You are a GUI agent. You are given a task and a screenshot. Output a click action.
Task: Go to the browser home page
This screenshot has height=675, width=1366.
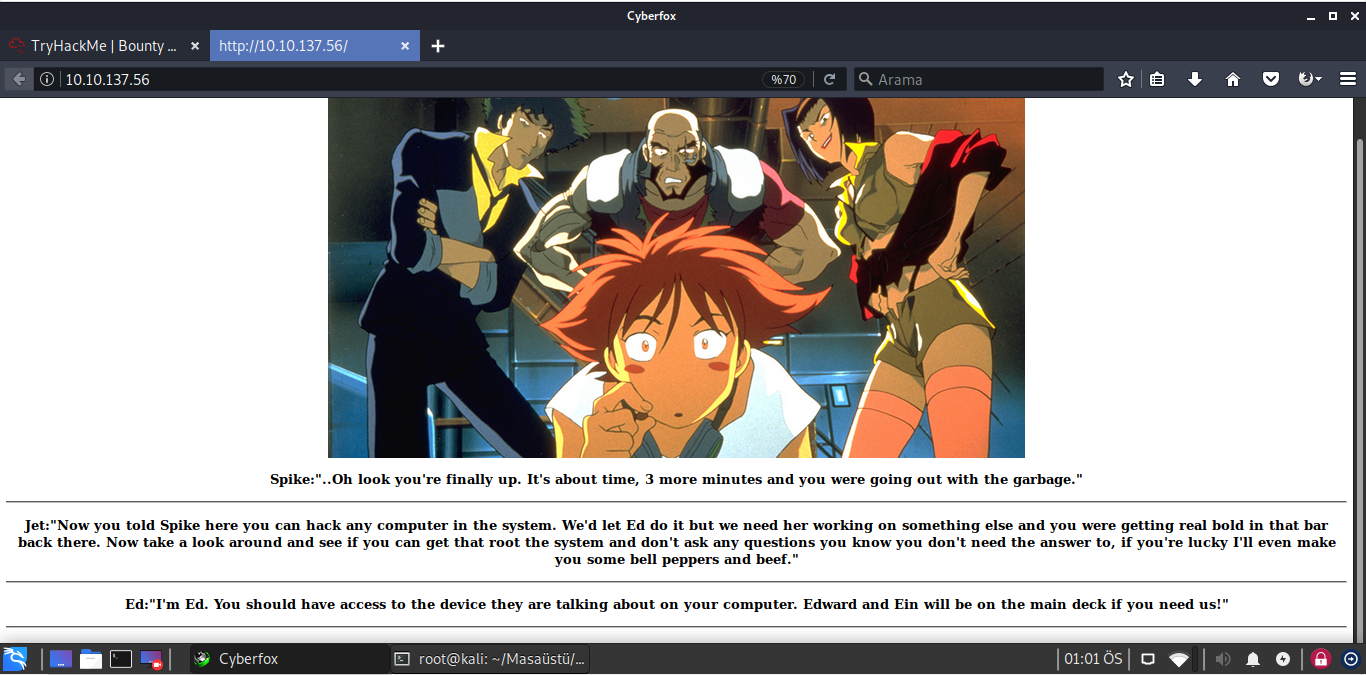[x=1232, y=79]
